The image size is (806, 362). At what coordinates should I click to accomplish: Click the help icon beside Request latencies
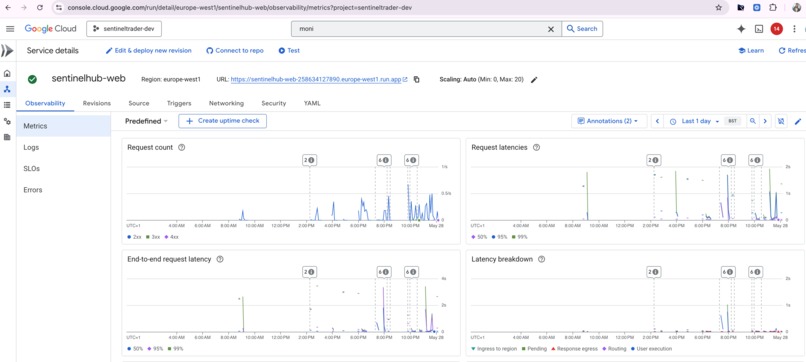click(x=536, y=147)
